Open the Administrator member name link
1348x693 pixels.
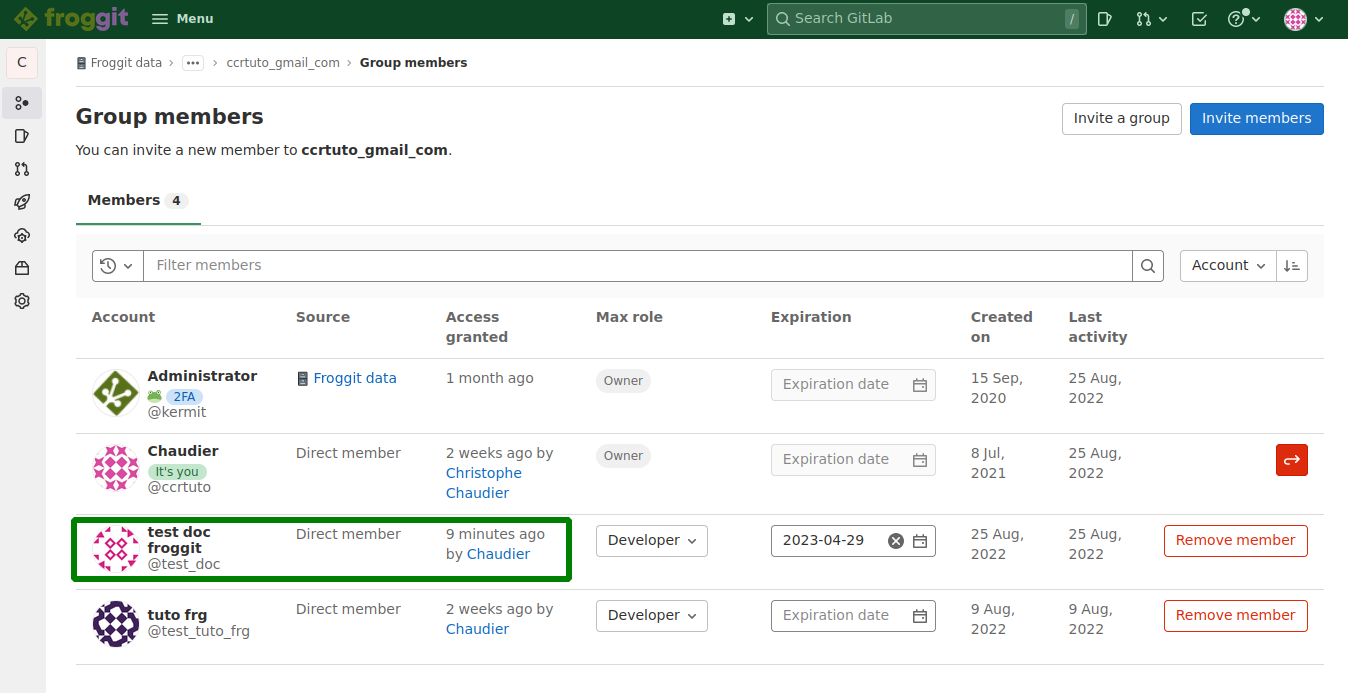point(202,376)
